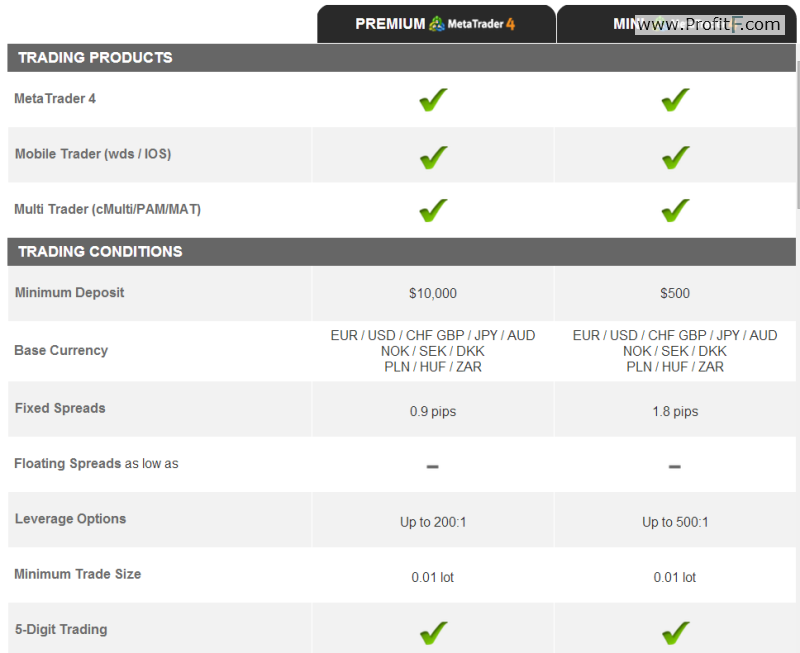Click the 5-Digit Trading row label
The width and height of the screenshot is (800, 653).
coord(61,630)
